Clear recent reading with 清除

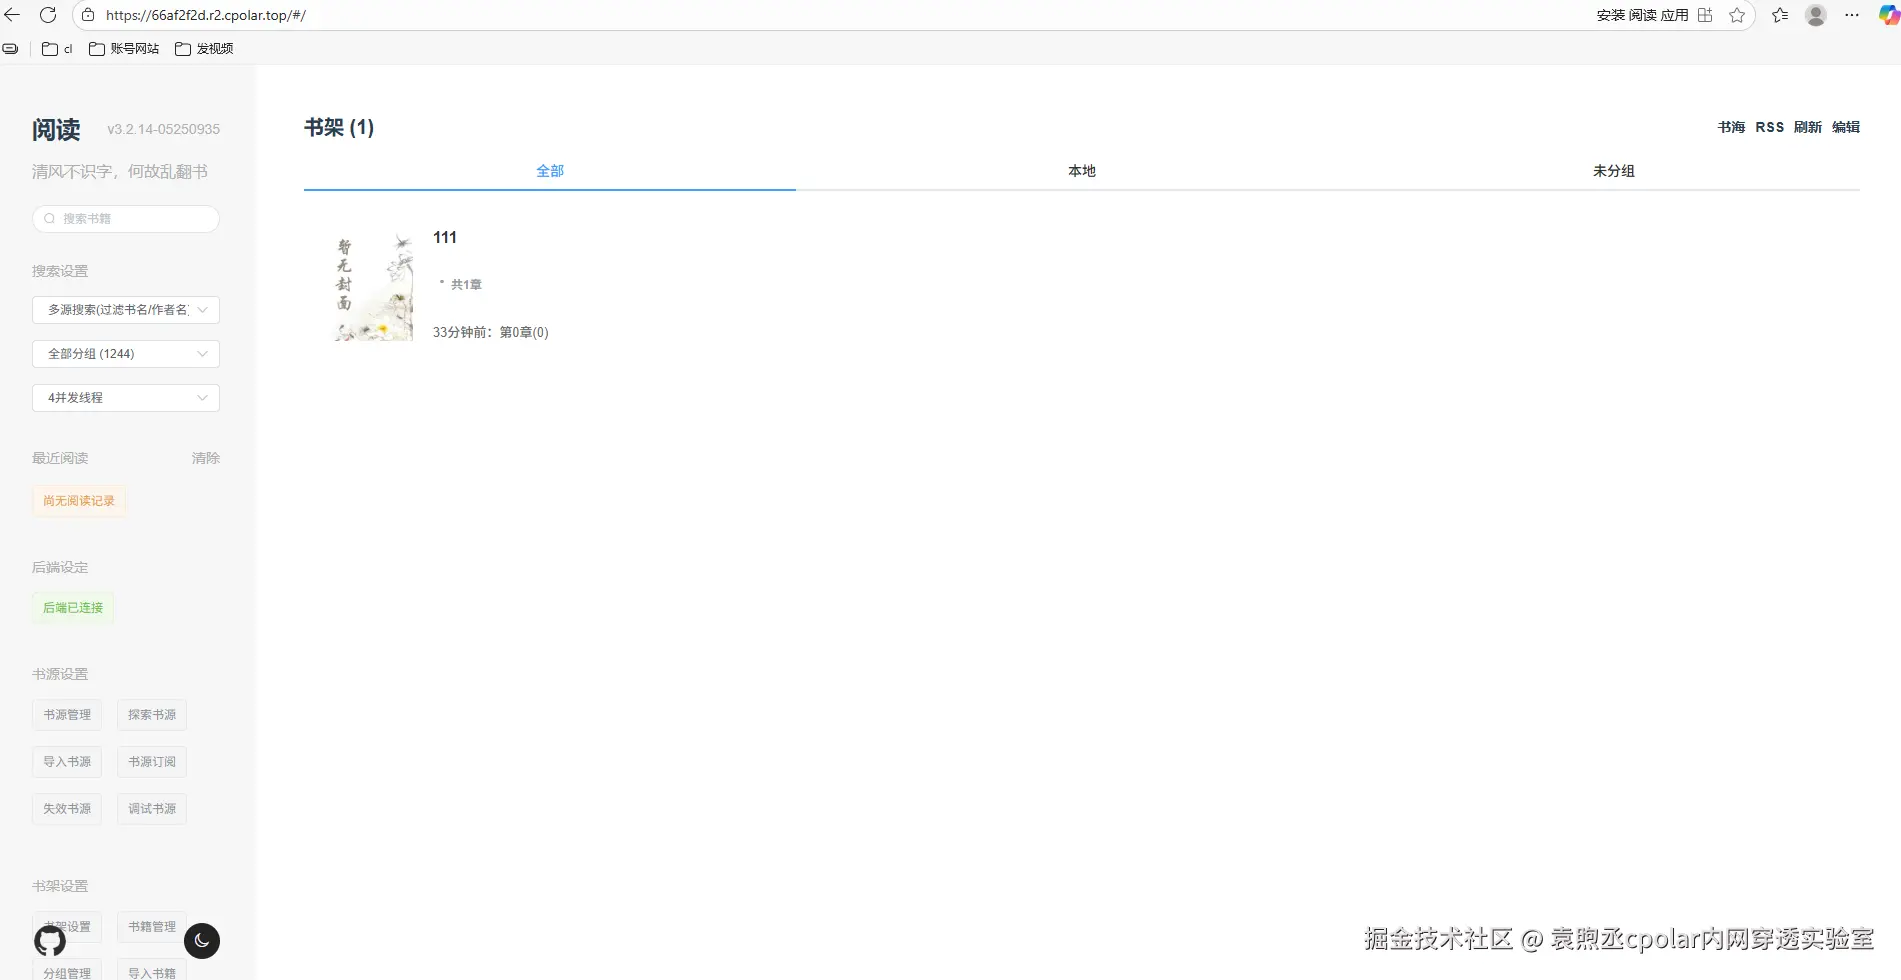click(x=206, y=458)
